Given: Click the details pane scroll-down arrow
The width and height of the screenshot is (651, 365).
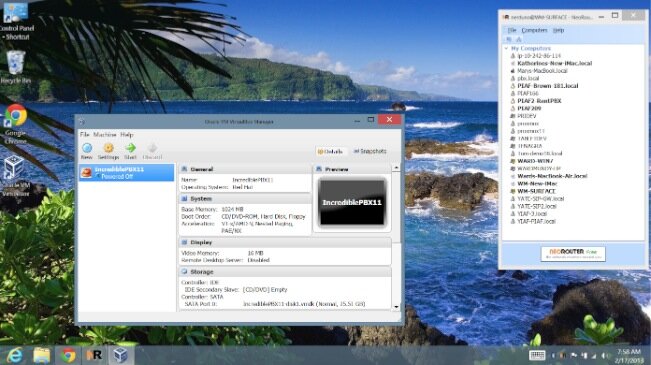Looking at the screenshot, I should (x=396, y=307).
